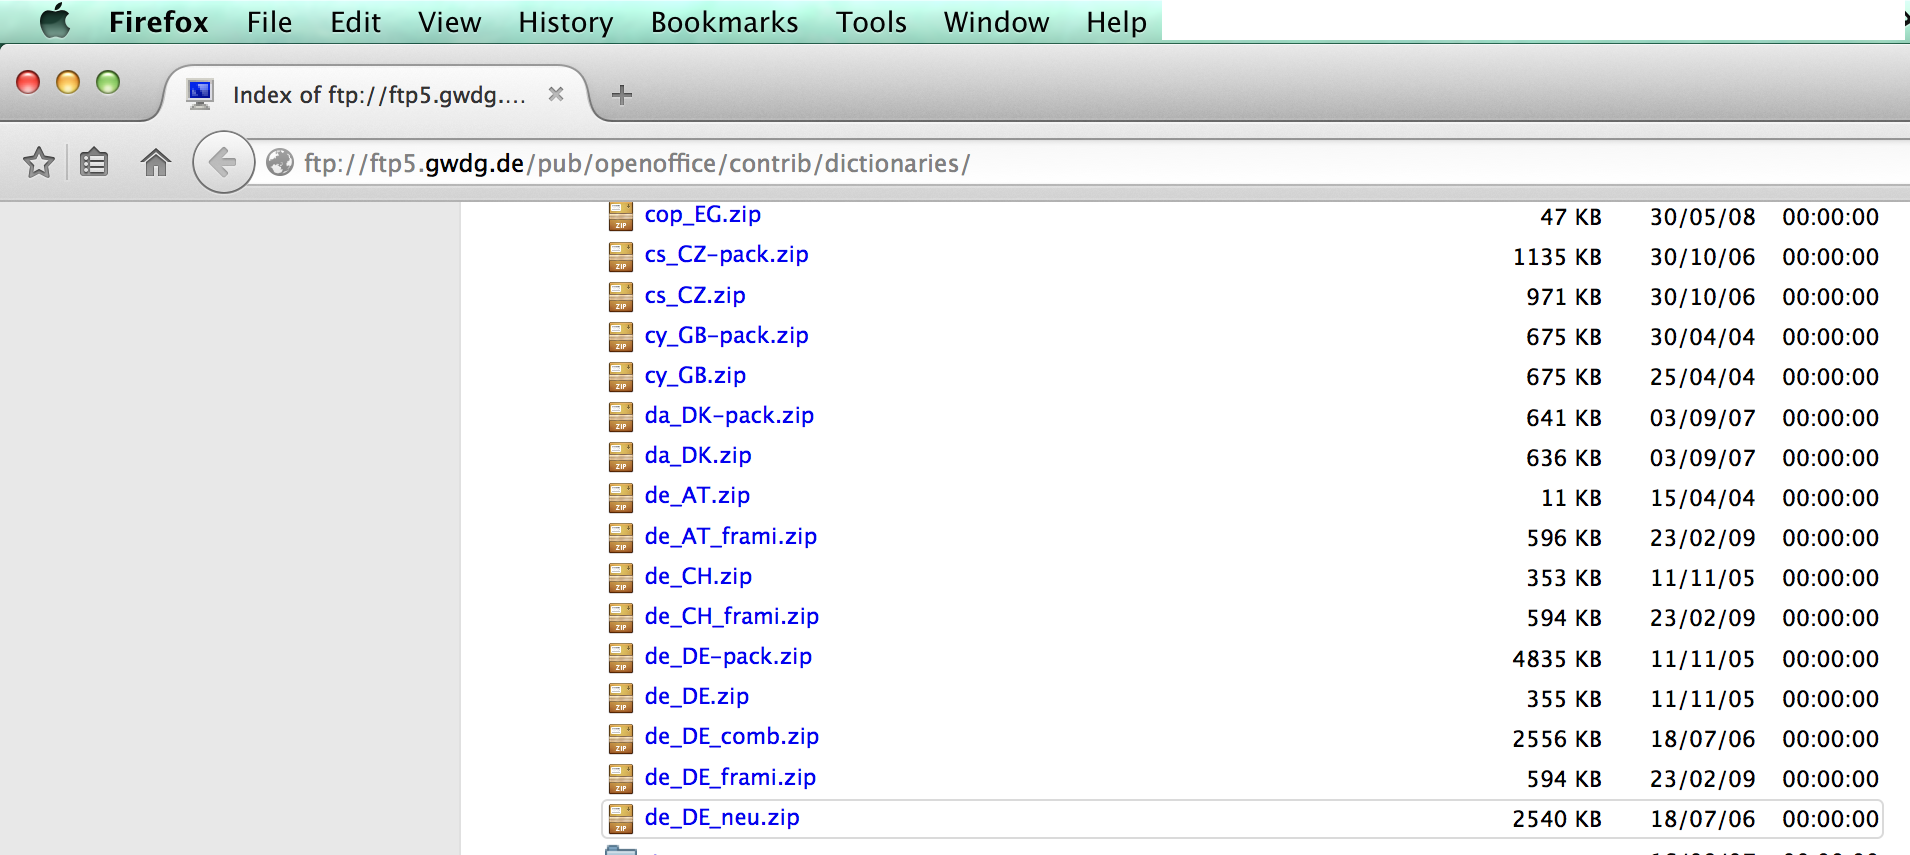Click the de_AT_frami.zip link

[730, 537]
